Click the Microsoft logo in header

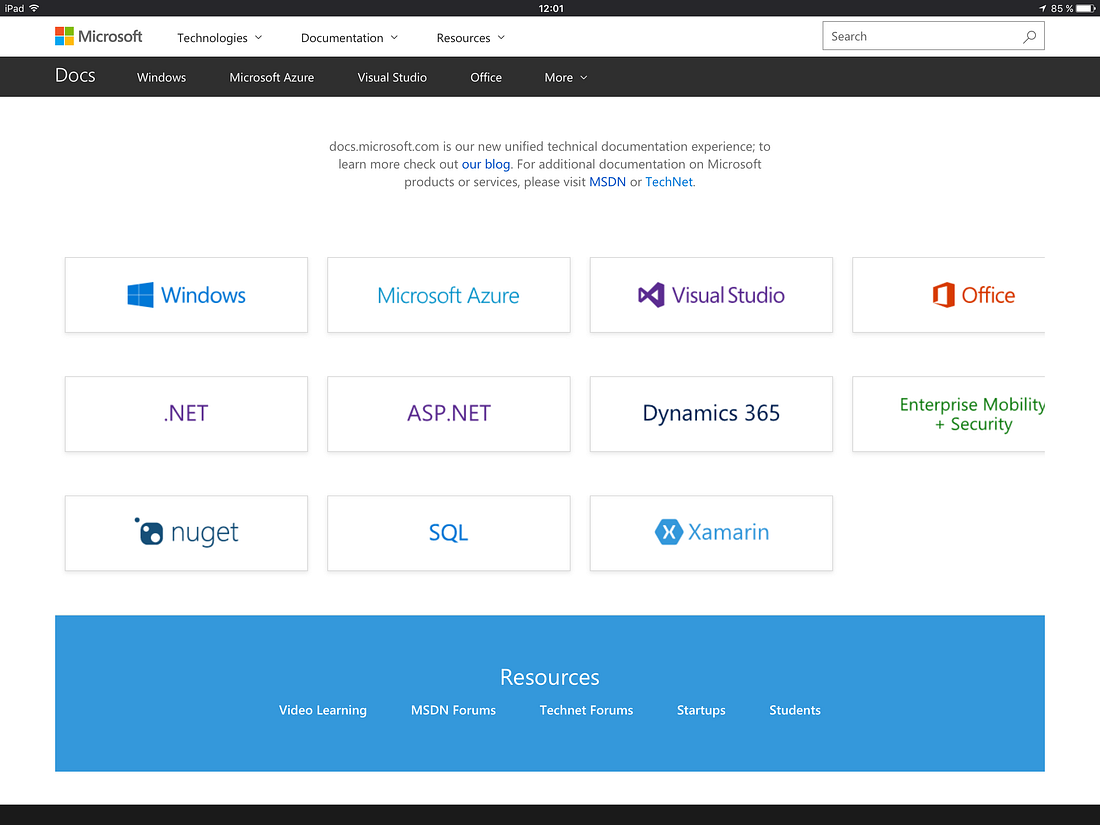tap(98, 36)
